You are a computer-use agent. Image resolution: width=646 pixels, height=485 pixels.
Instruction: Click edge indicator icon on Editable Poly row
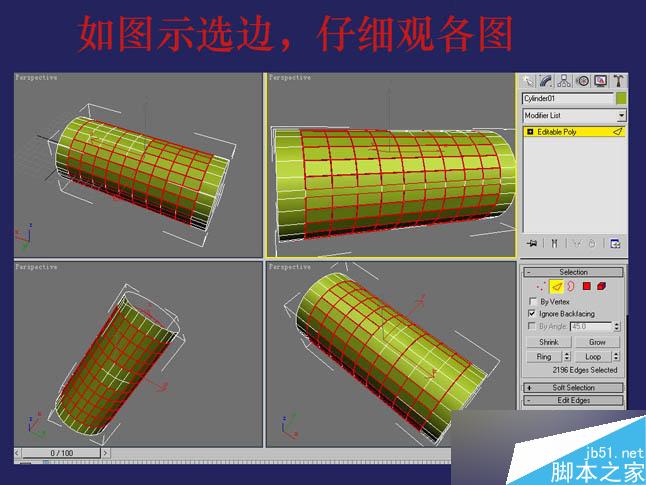617,132
